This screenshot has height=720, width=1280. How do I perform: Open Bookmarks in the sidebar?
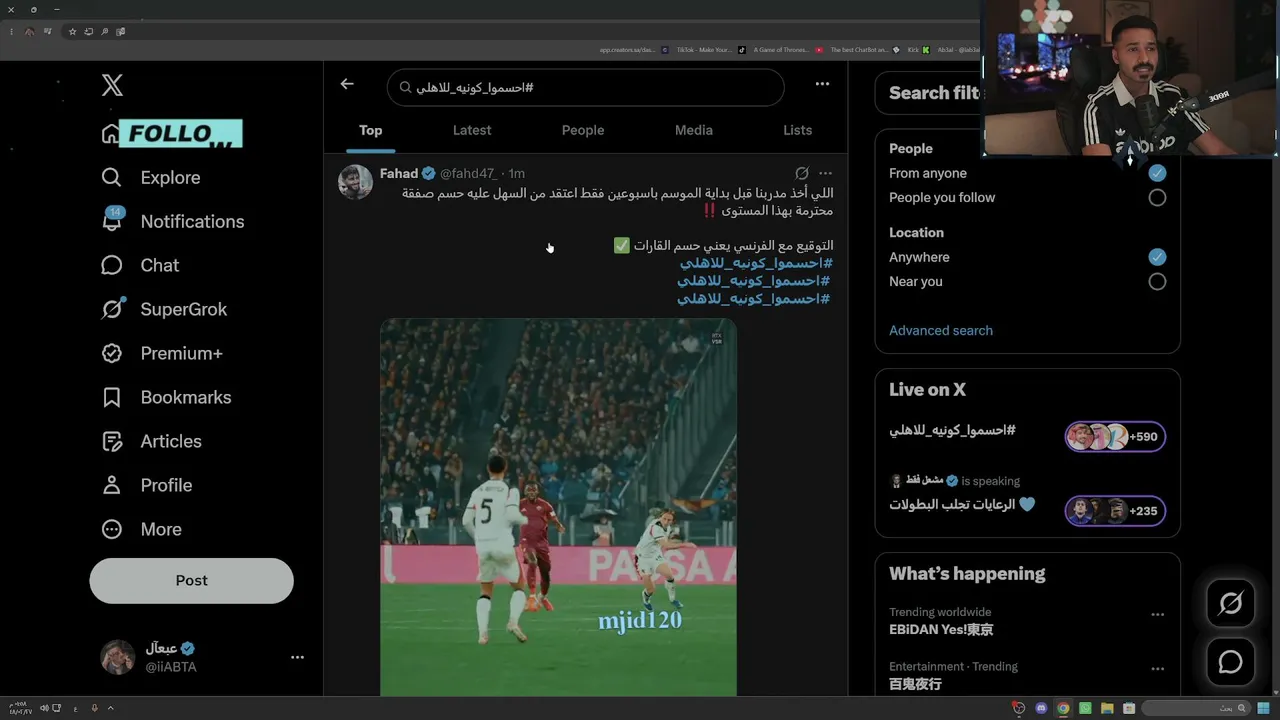pyautogui.click(x=166, y=397)
